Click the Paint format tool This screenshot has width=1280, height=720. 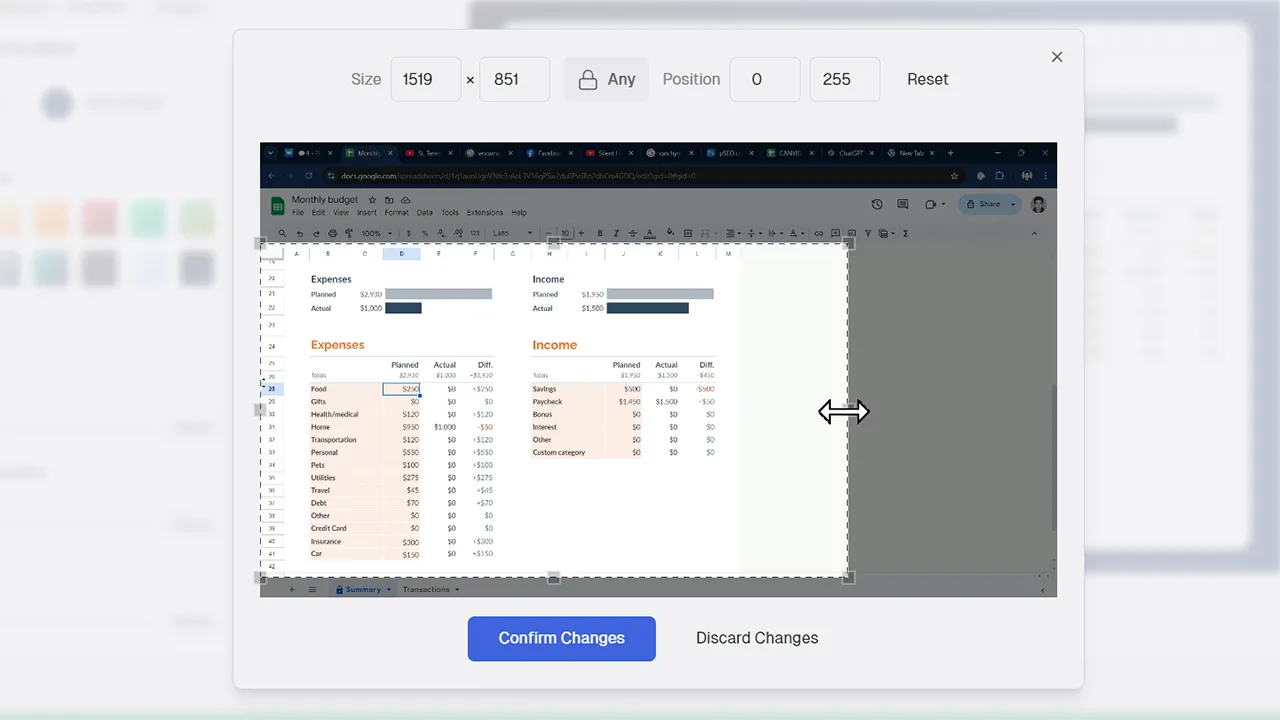coord(348,233)
